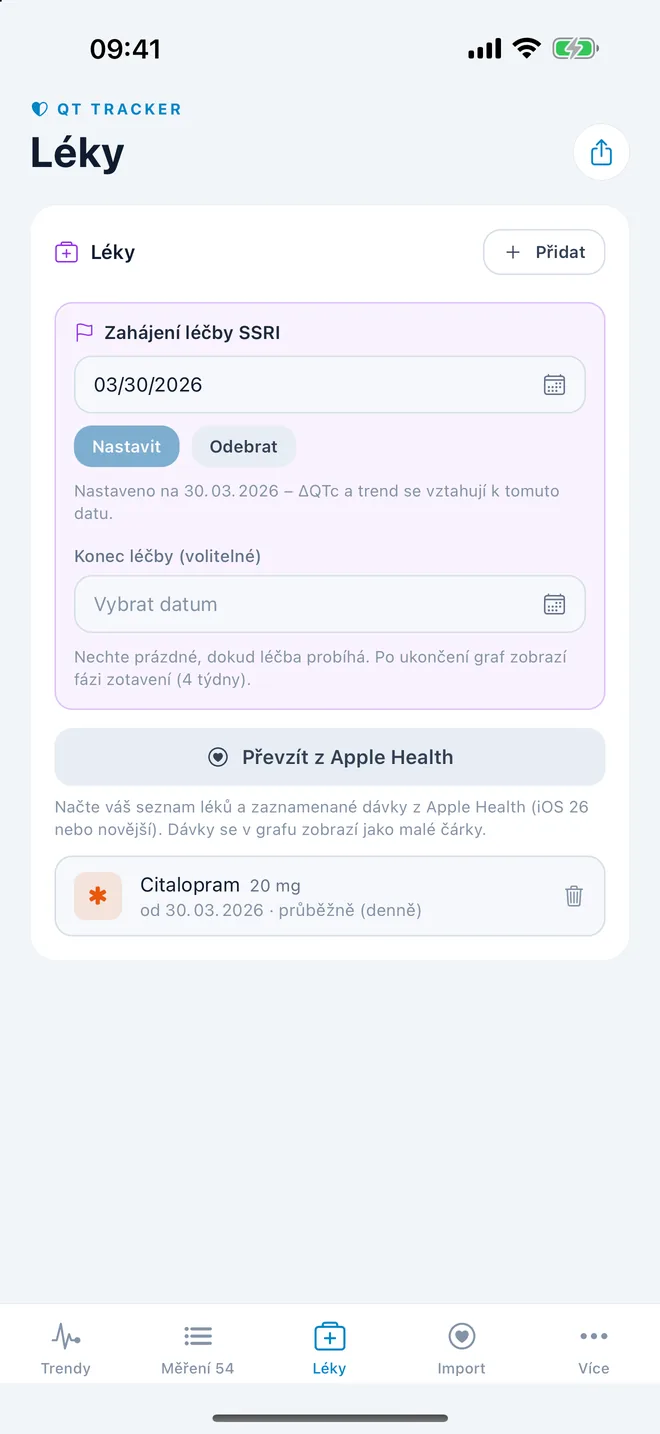Tap the orange asterisk Citalopram icon
This screenshot has width=660, height=1434.
[98, 896]
